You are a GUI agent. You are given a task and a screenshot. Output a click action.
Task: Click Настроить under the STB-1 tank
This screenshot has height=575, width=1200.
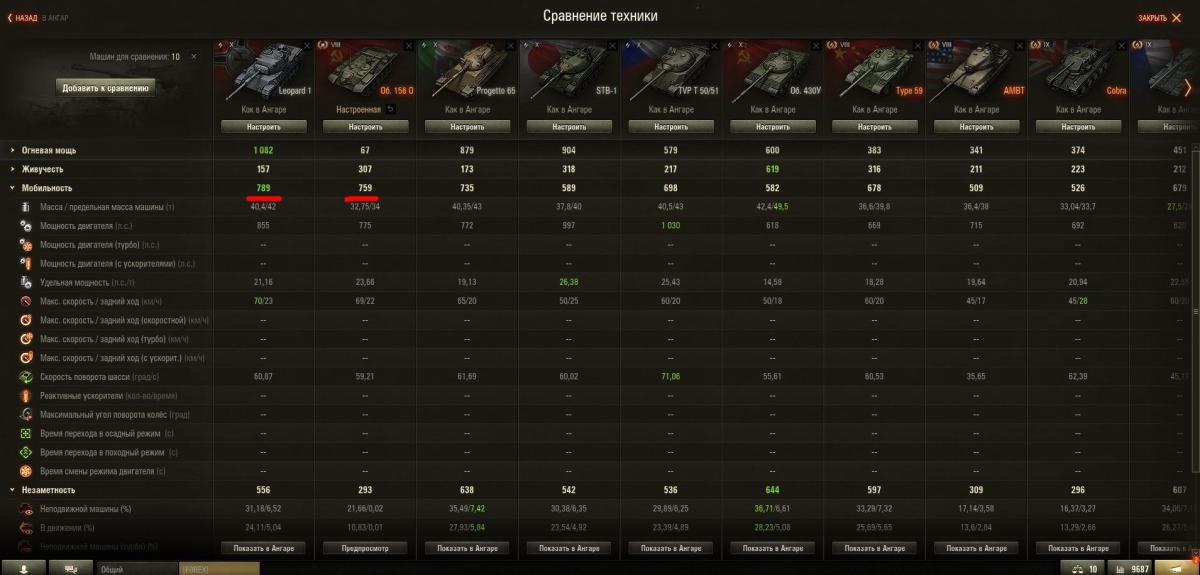(x=570, y=127)
